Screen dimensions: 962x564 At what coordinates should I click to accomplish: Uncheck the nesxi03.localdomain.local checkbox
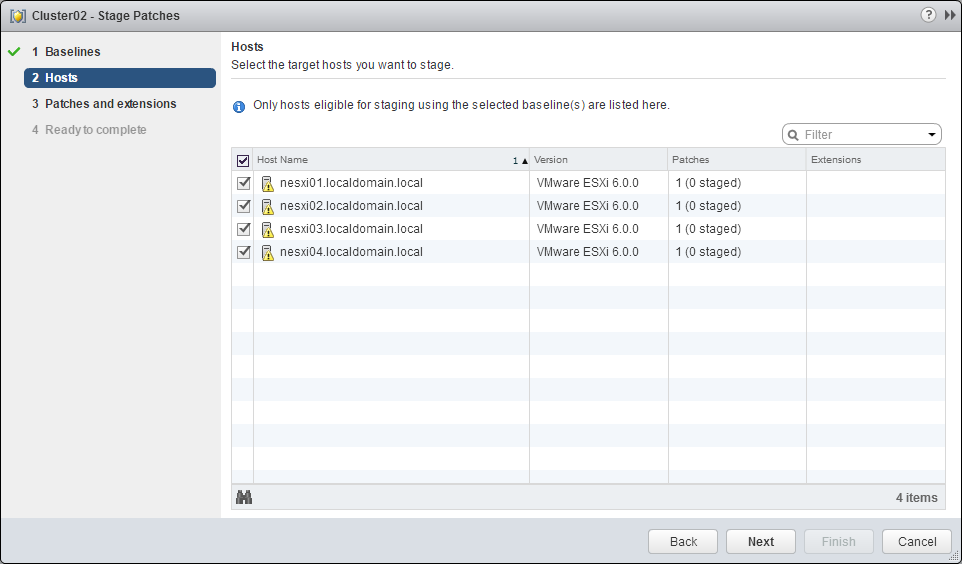(x=243, y=230)
